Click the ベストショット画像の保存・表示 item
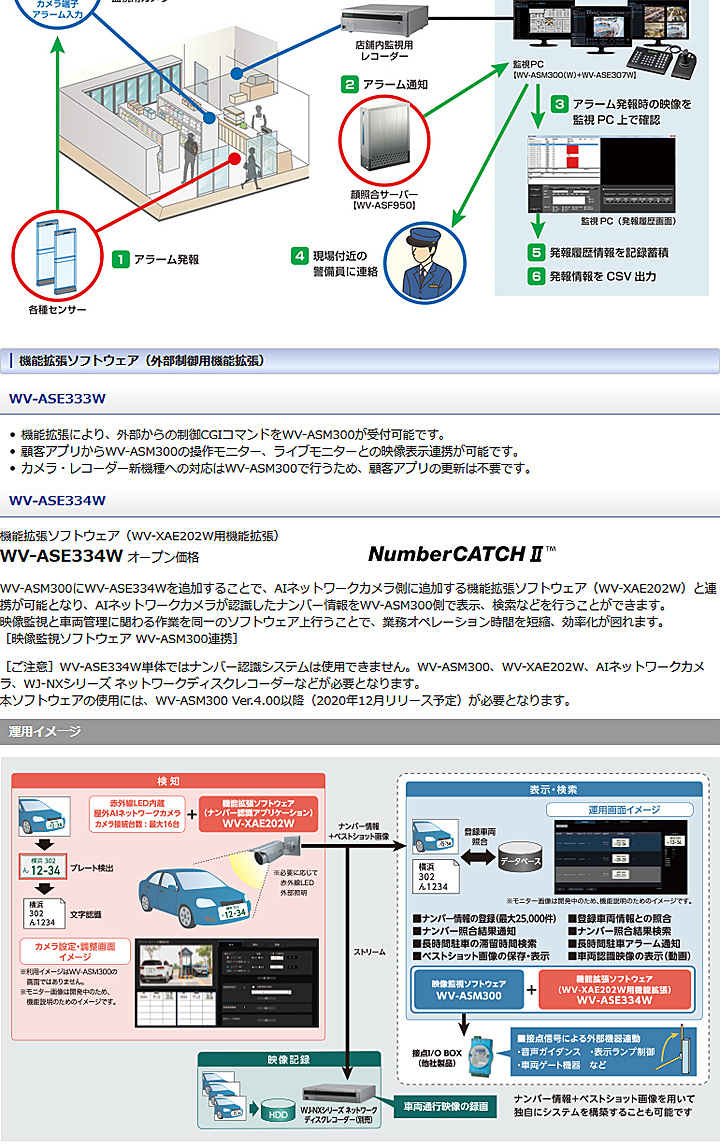The height and width of the screenshot is (1148, 720). (x=480, y=956)
